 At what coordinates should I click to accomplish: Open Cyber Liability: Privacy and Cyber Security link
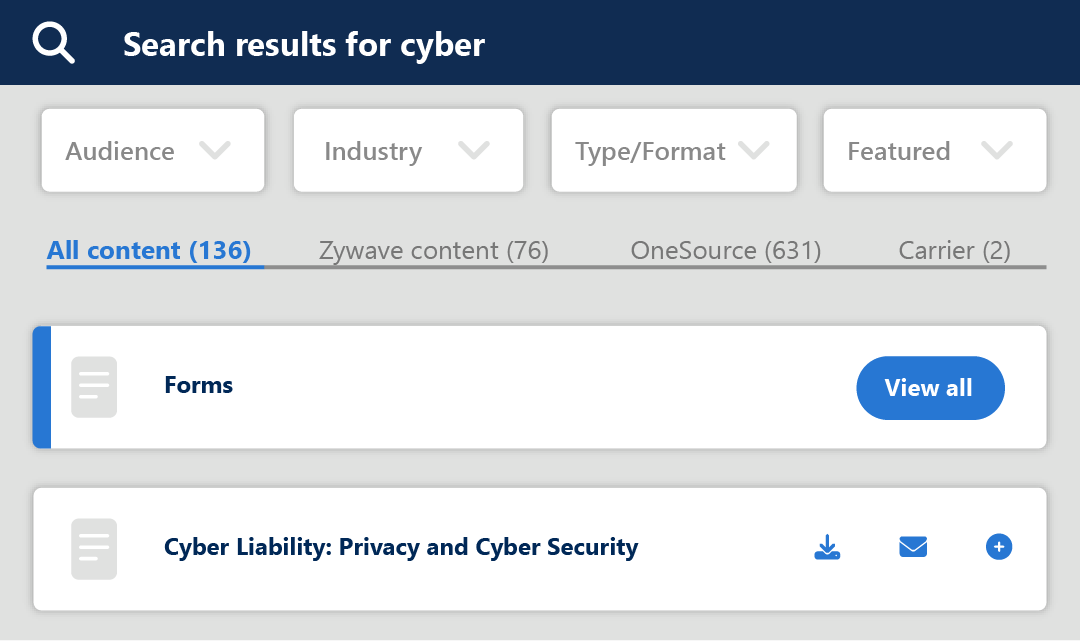coord(400,547)
